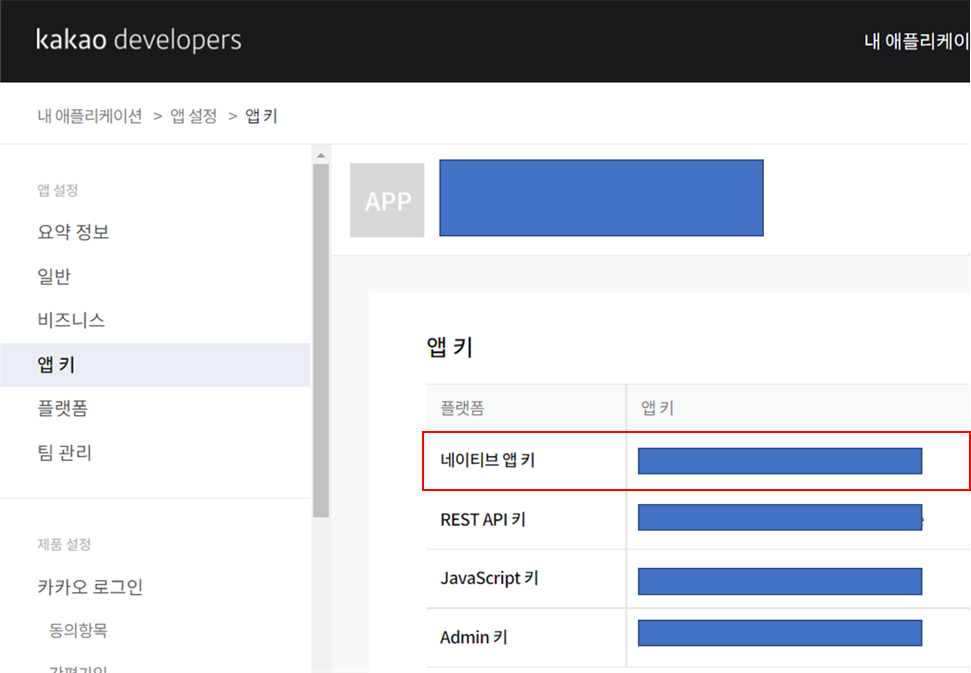971x673 pixels.
Task: Select the Admin 키 value
Action: [780, 633]
